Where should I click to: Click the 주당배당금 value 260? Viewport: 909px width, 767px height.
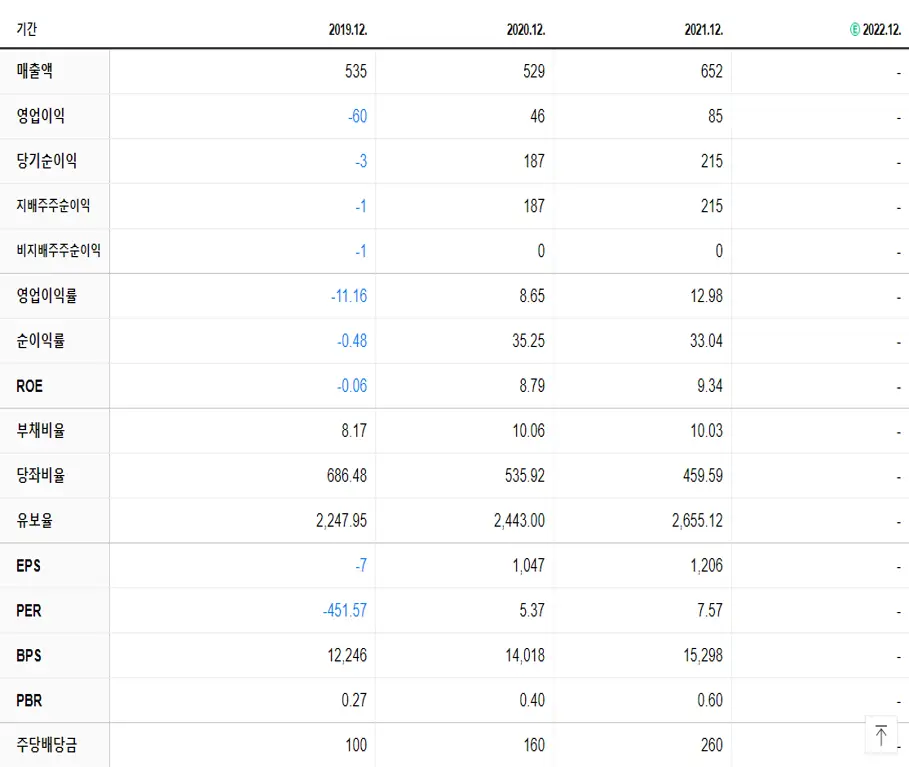(712, 745)
